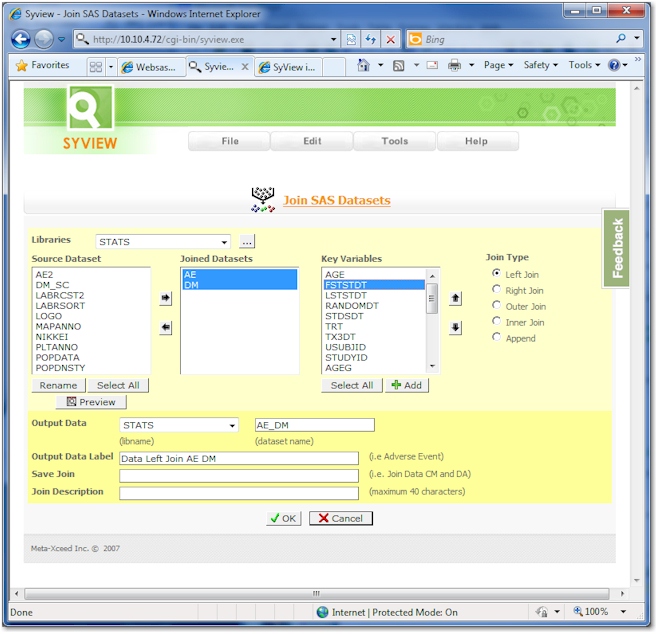Click the Cancel button
The width and height of the screenshot is (658, 634).
coord(341,519)
